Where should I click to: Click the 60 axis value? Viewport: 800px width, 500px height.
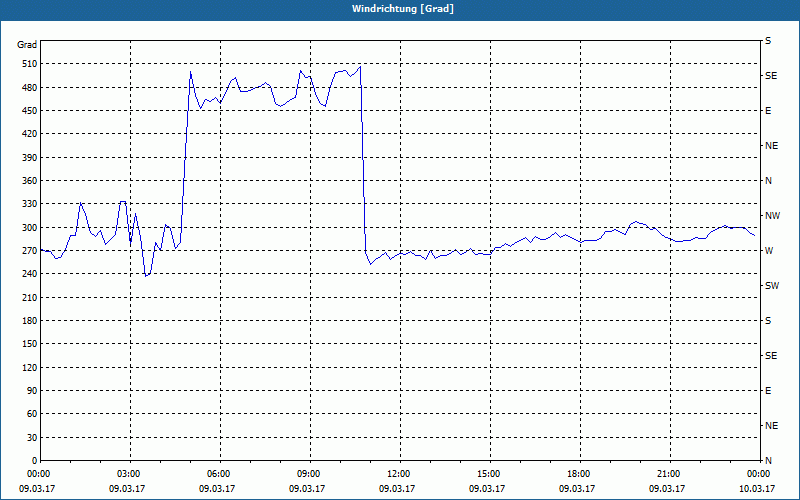coord(32,414)
